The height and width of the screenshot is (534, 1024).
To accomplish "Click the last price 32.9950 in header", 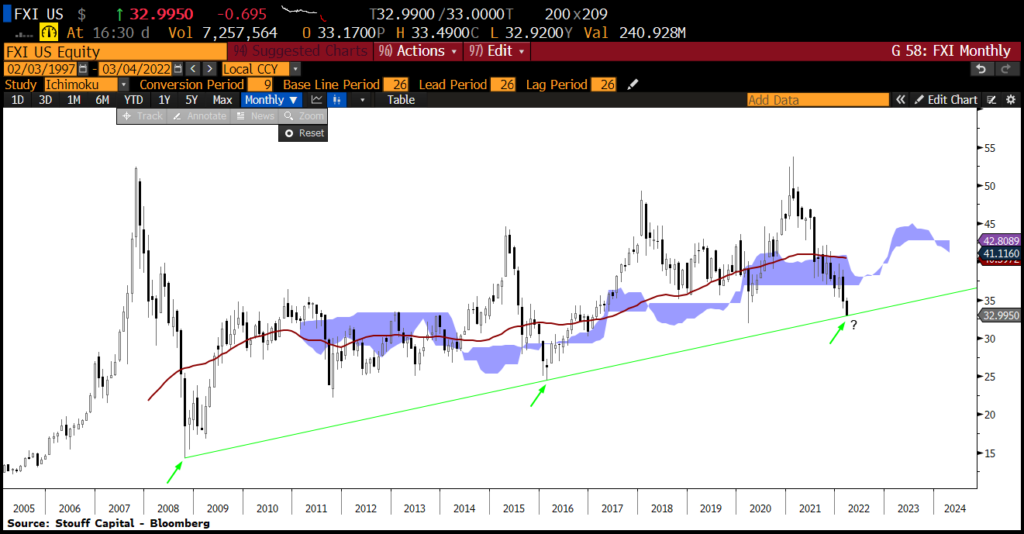I will coord(161,14).
